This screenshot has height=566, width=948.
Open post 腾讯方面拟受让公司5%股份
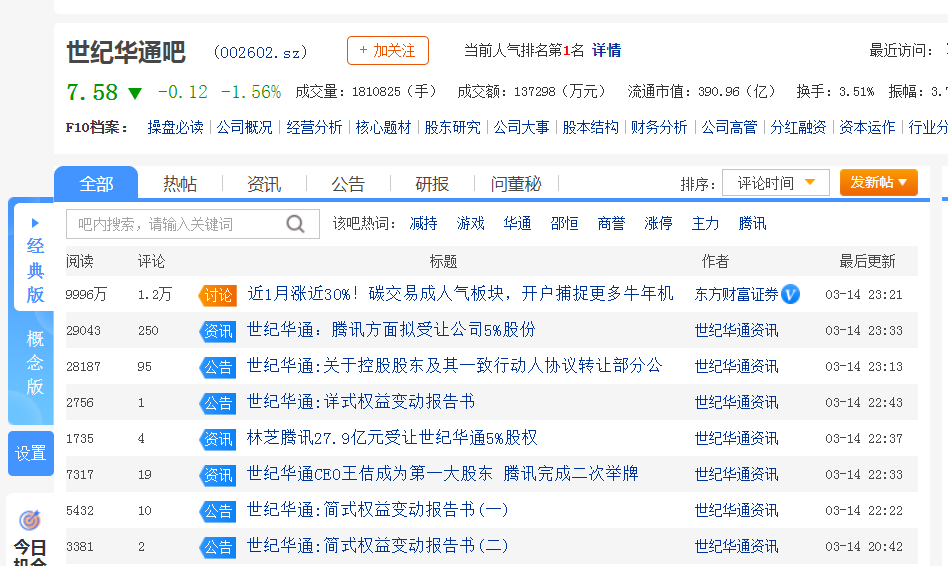pos(391,330)
